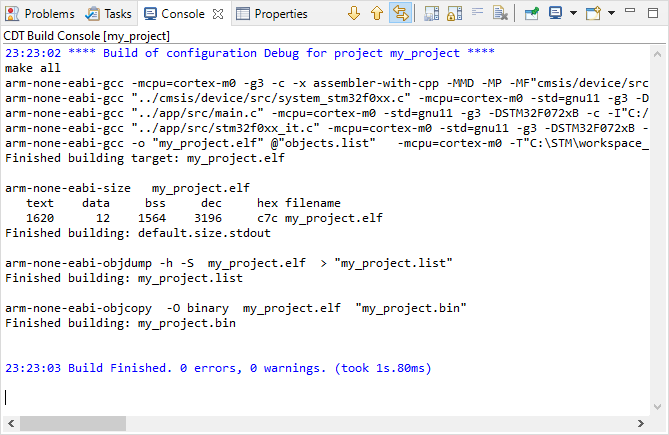Click 'Finished building: my_project.bin' line

(120, 323)
